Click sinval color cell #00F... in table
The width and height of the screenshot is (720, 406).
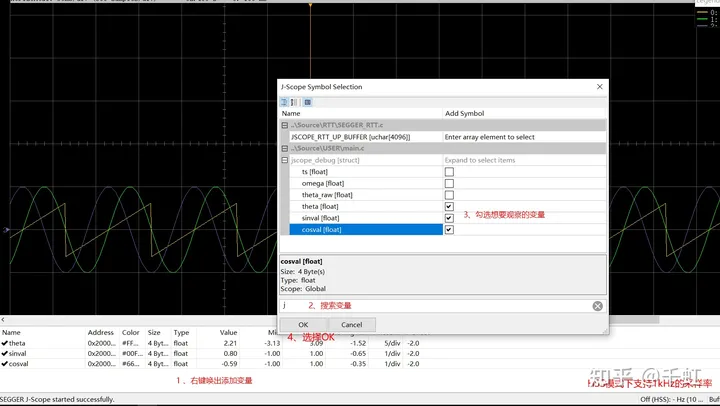tap(132, 354)
